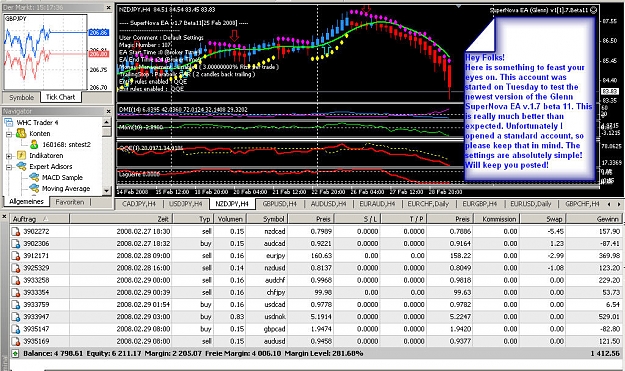Sort trades by Zeit column
The height and width of the screenshot is (371, 625).
[x=121, y=219]
